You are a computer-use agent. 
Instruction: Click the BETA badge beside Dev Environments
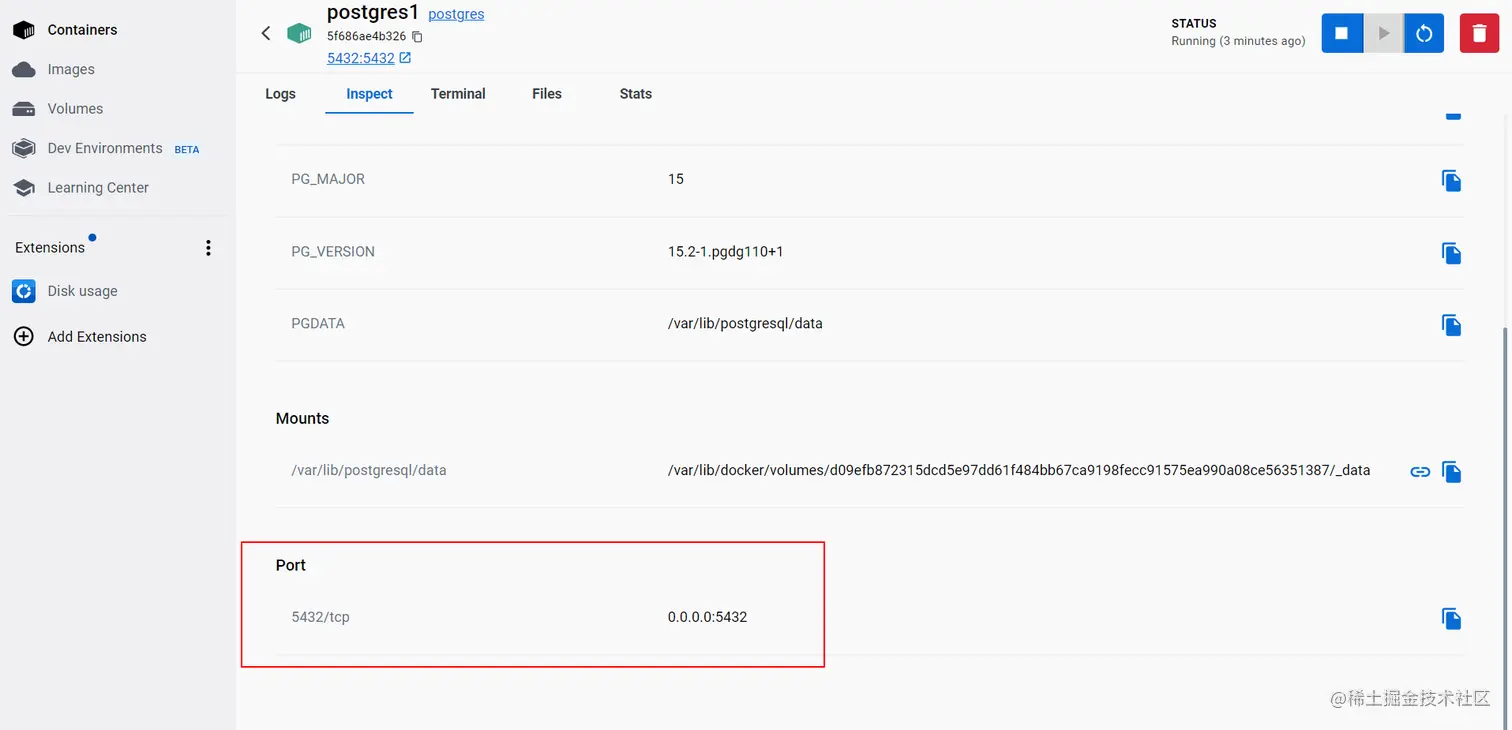click(x=187, y=149)
